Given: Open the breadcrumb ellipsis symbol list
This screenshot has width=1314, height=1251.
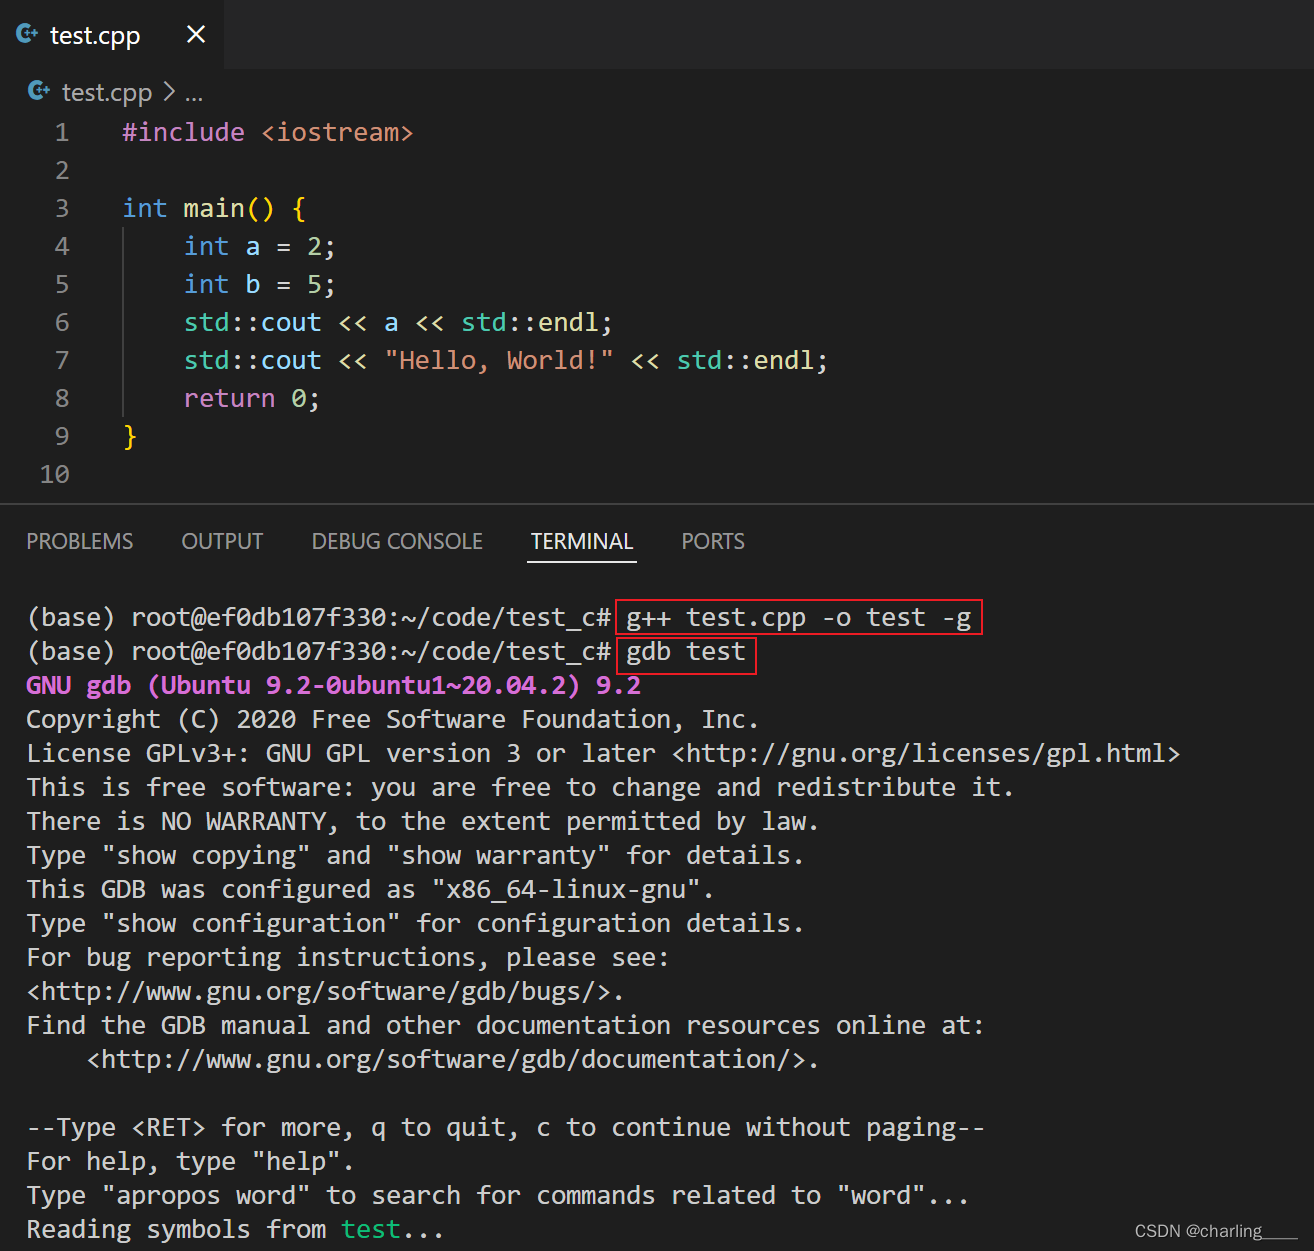Looking at the screenshot, I should click(x=194, y=93).
